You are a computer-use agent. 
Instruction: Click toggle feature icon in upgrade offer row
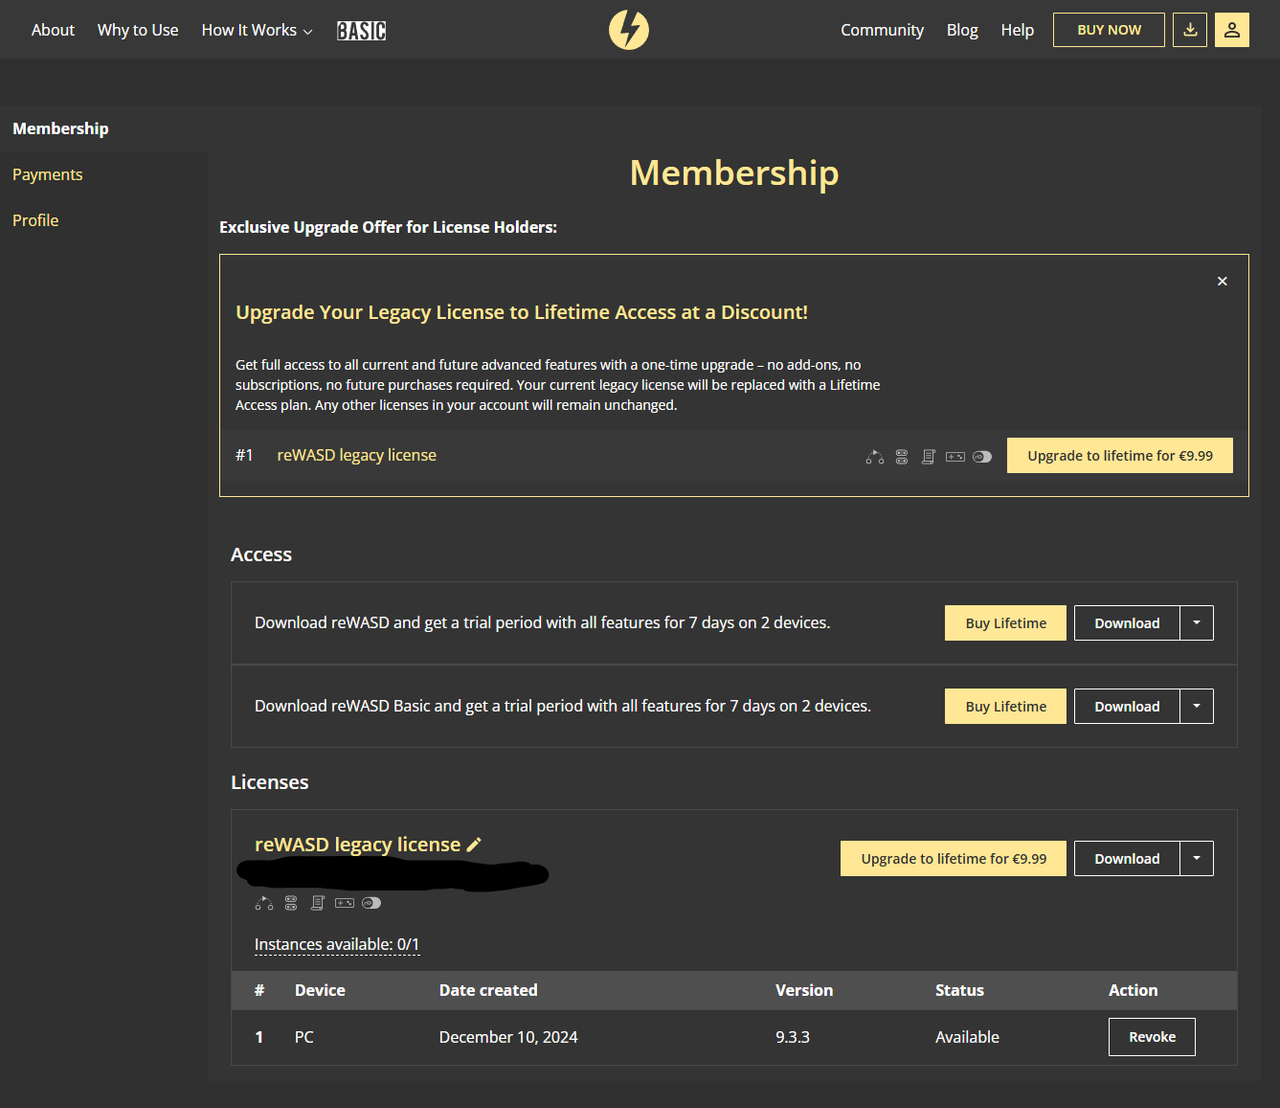pyautogui.click(x=982, y=457)
